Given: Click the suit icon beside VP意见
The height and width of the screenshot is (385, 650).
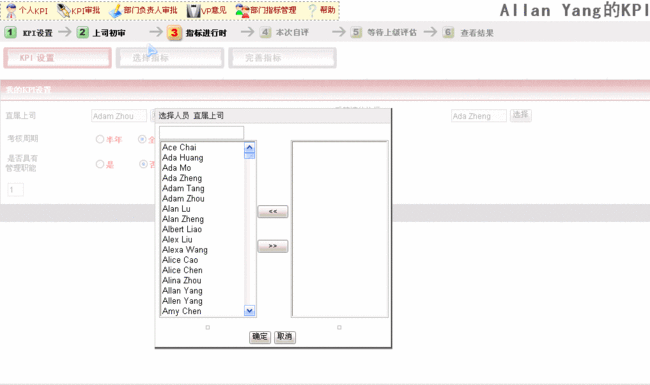Looking at the screenshot, I should click(193, 11).
